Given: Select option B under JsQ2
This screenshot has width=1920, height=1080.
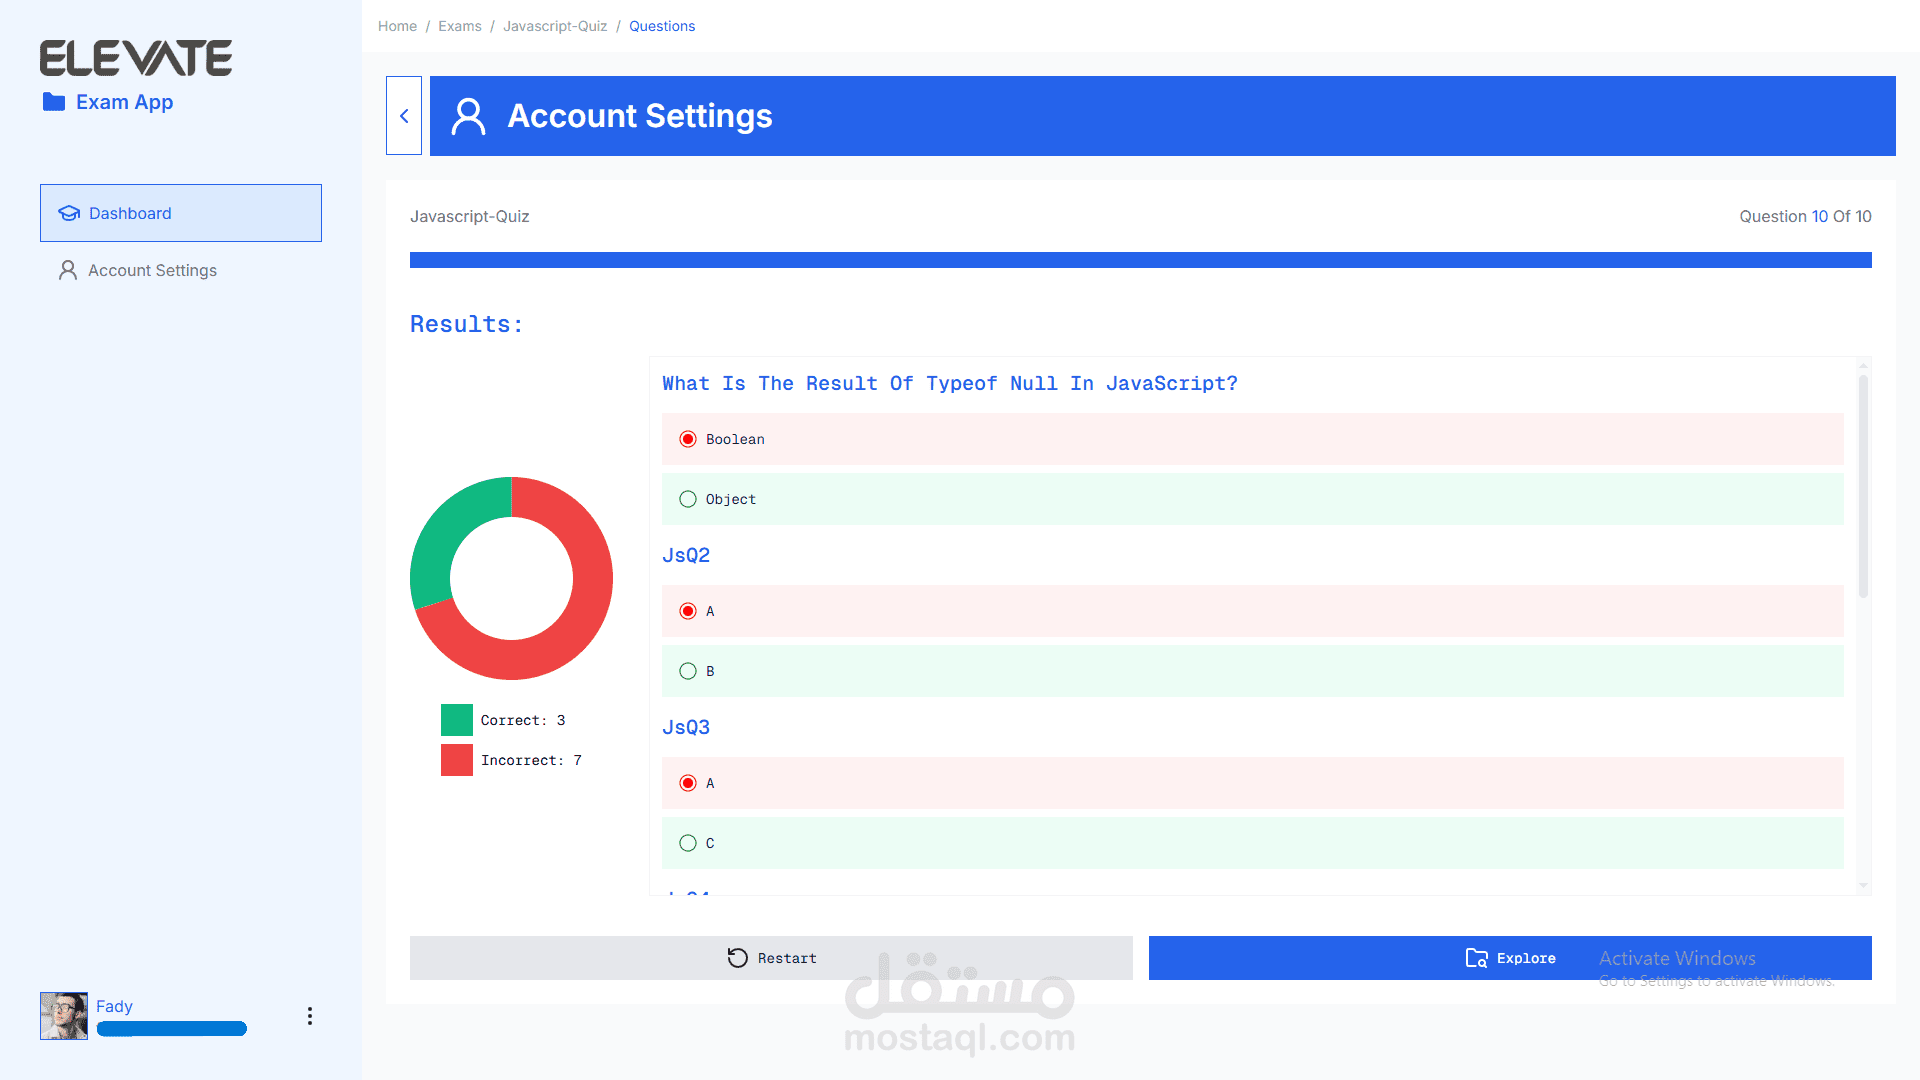Looking at the screenshot, I should 688,671.
